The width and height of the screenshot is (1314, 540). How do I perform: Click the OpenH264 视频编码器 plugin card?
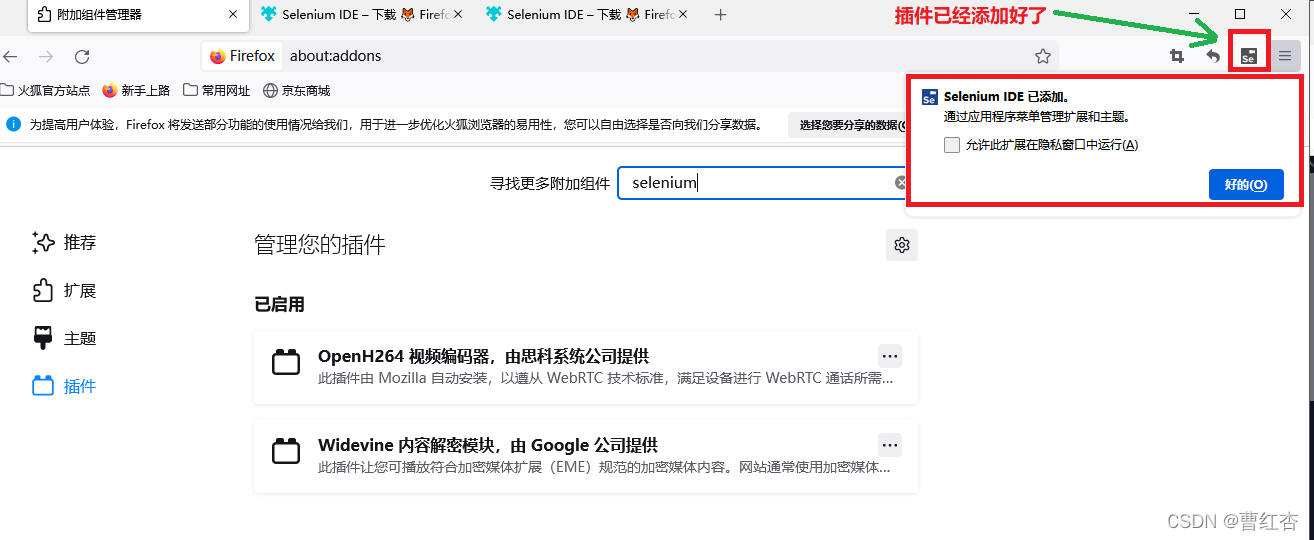586,368
